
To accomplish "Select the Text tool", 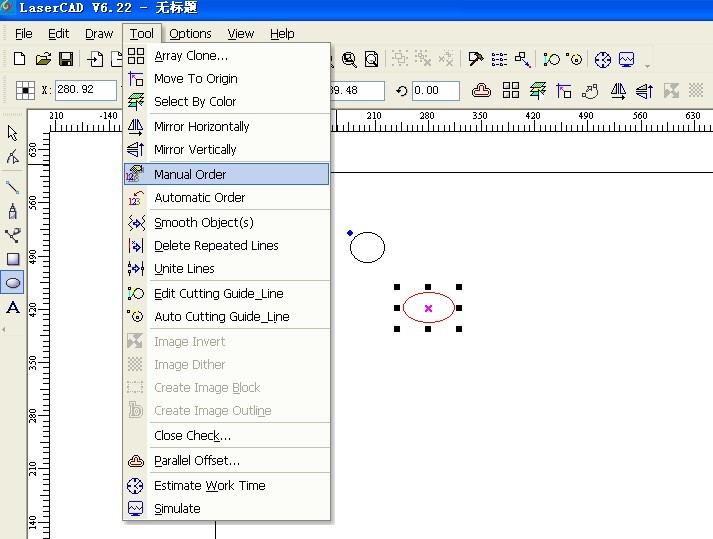I will 13,308.
